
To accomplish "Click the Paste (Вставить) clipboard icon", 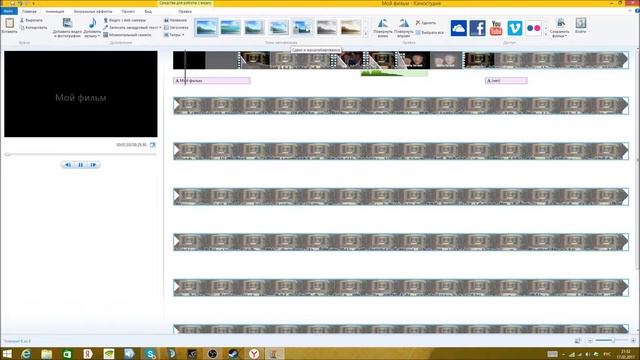I will 9,23.
